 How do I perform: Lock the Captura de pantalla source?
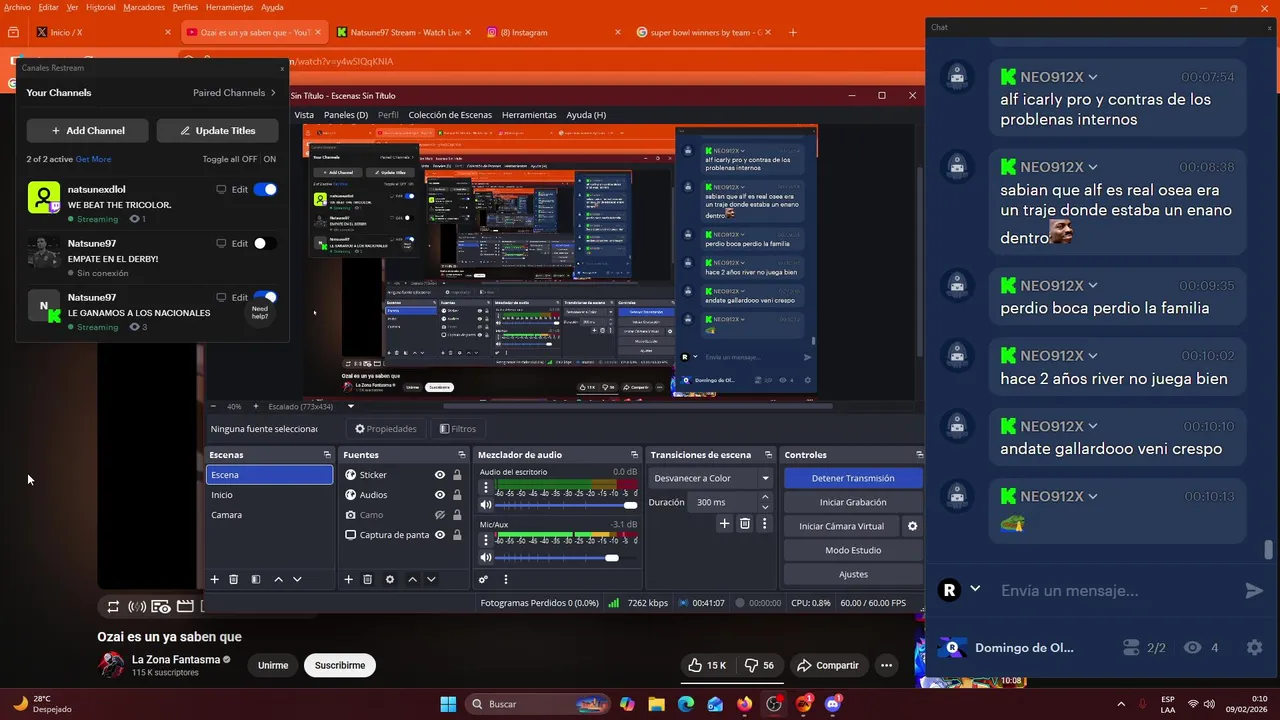[457, 535]
